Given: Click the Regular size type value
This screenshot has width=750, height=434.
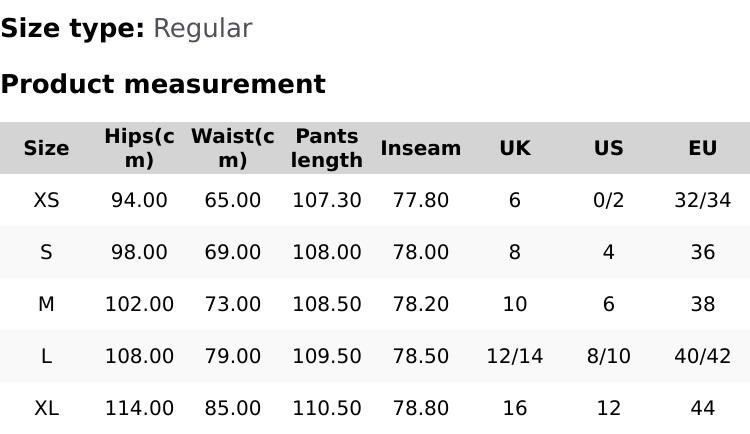Looking at the screenshot, I should tap(202, 28).
